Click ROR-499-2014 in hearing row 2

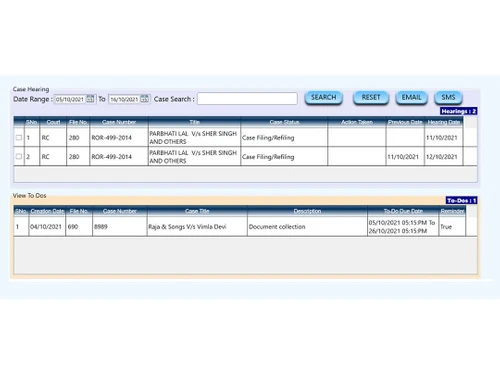(x=112, y=157)
